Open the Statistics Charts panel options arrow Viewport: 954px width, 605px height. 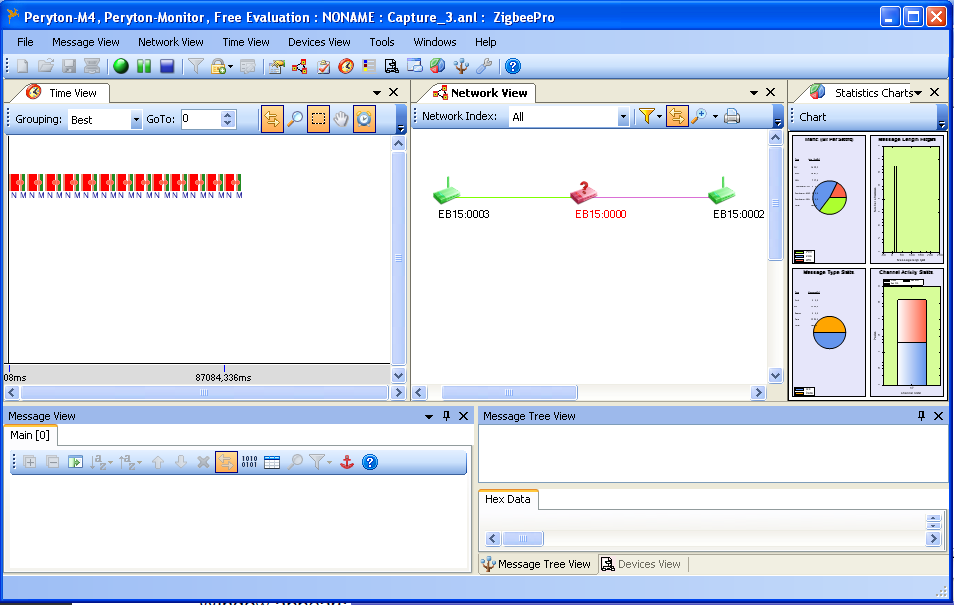pos(918,93)
